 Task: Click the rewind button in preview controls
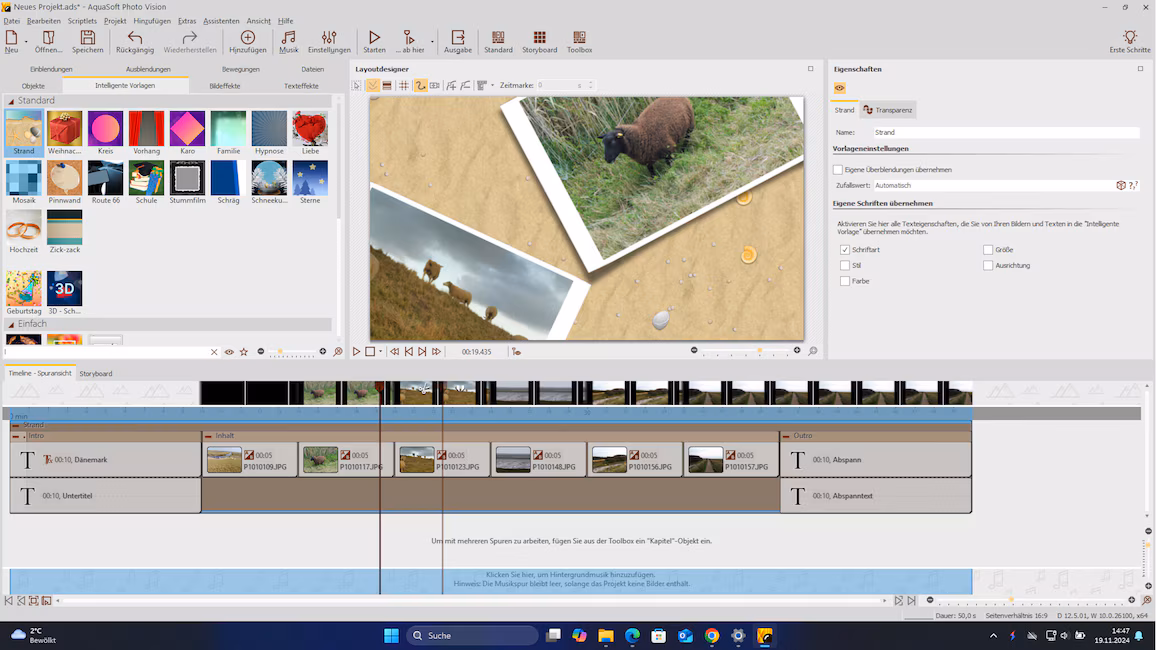point(394,352)
